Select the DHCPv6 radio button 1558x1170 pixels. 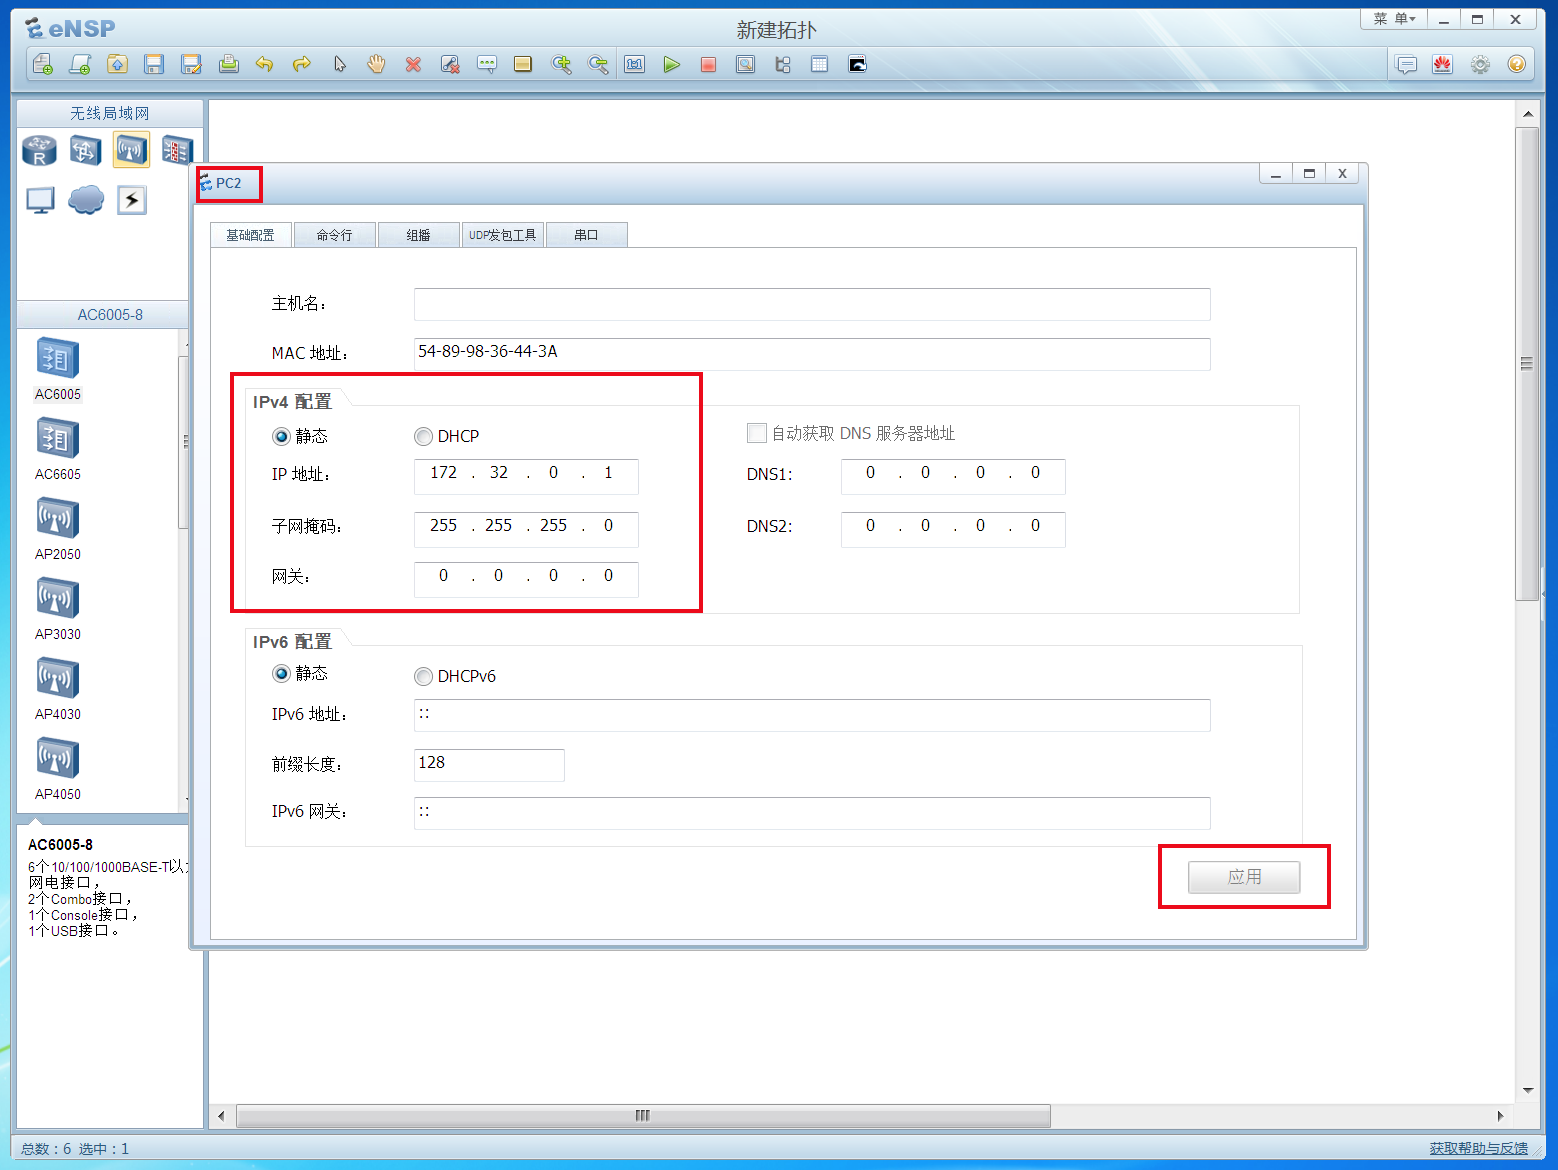[x=424, y=677]
